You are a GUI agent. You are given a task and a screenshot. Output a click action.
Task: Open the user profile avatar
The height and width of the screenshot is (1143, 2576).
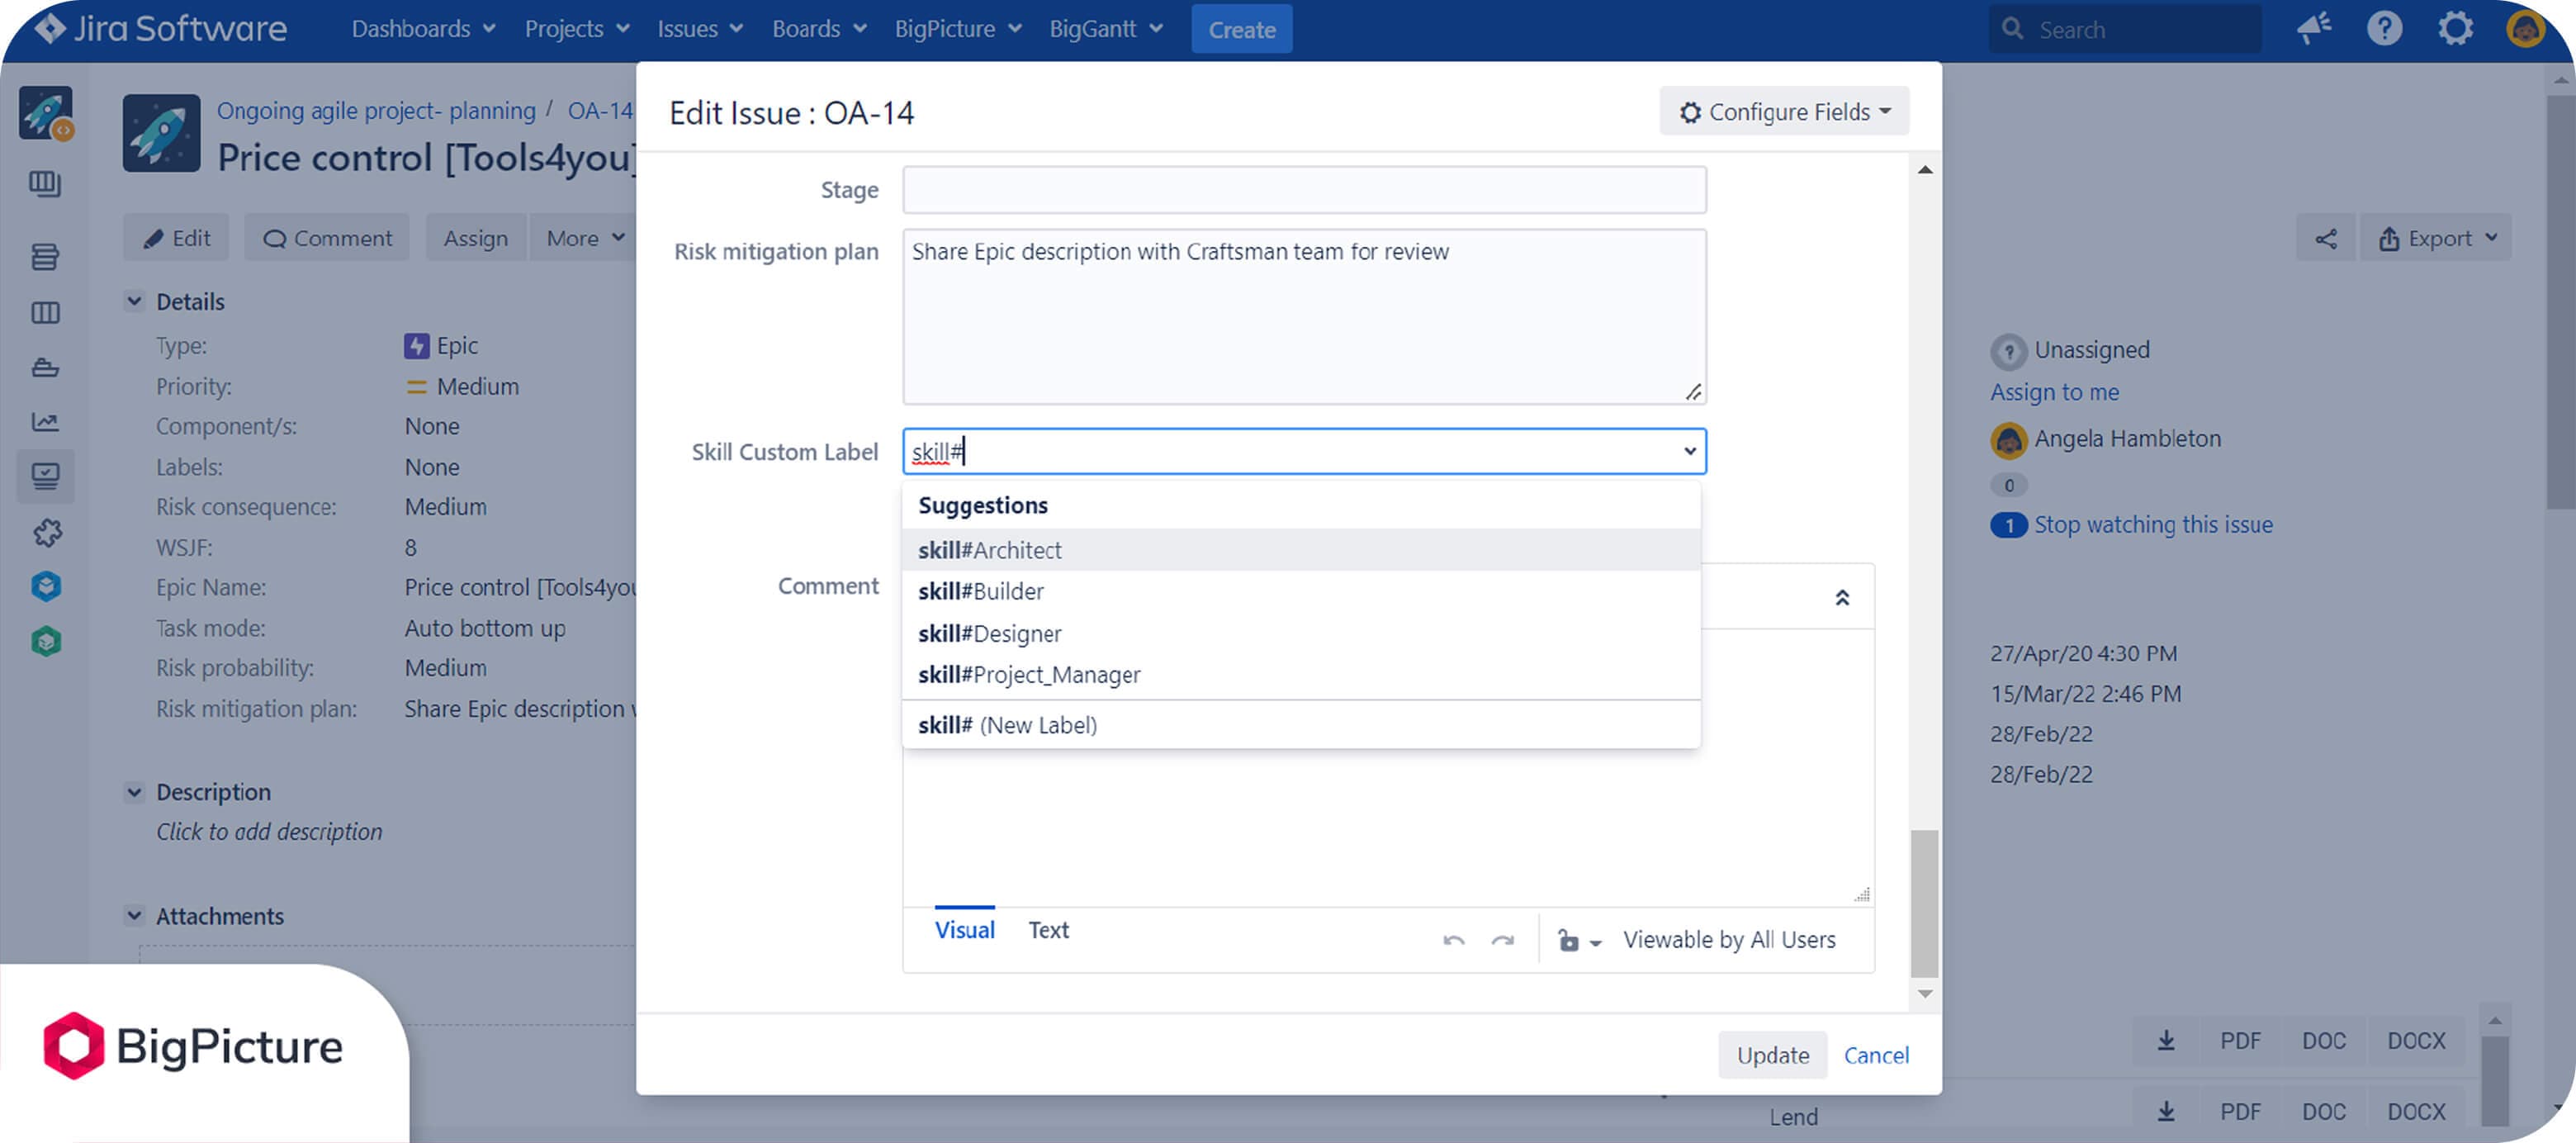pyautogui.click(x=2525, y=28)
